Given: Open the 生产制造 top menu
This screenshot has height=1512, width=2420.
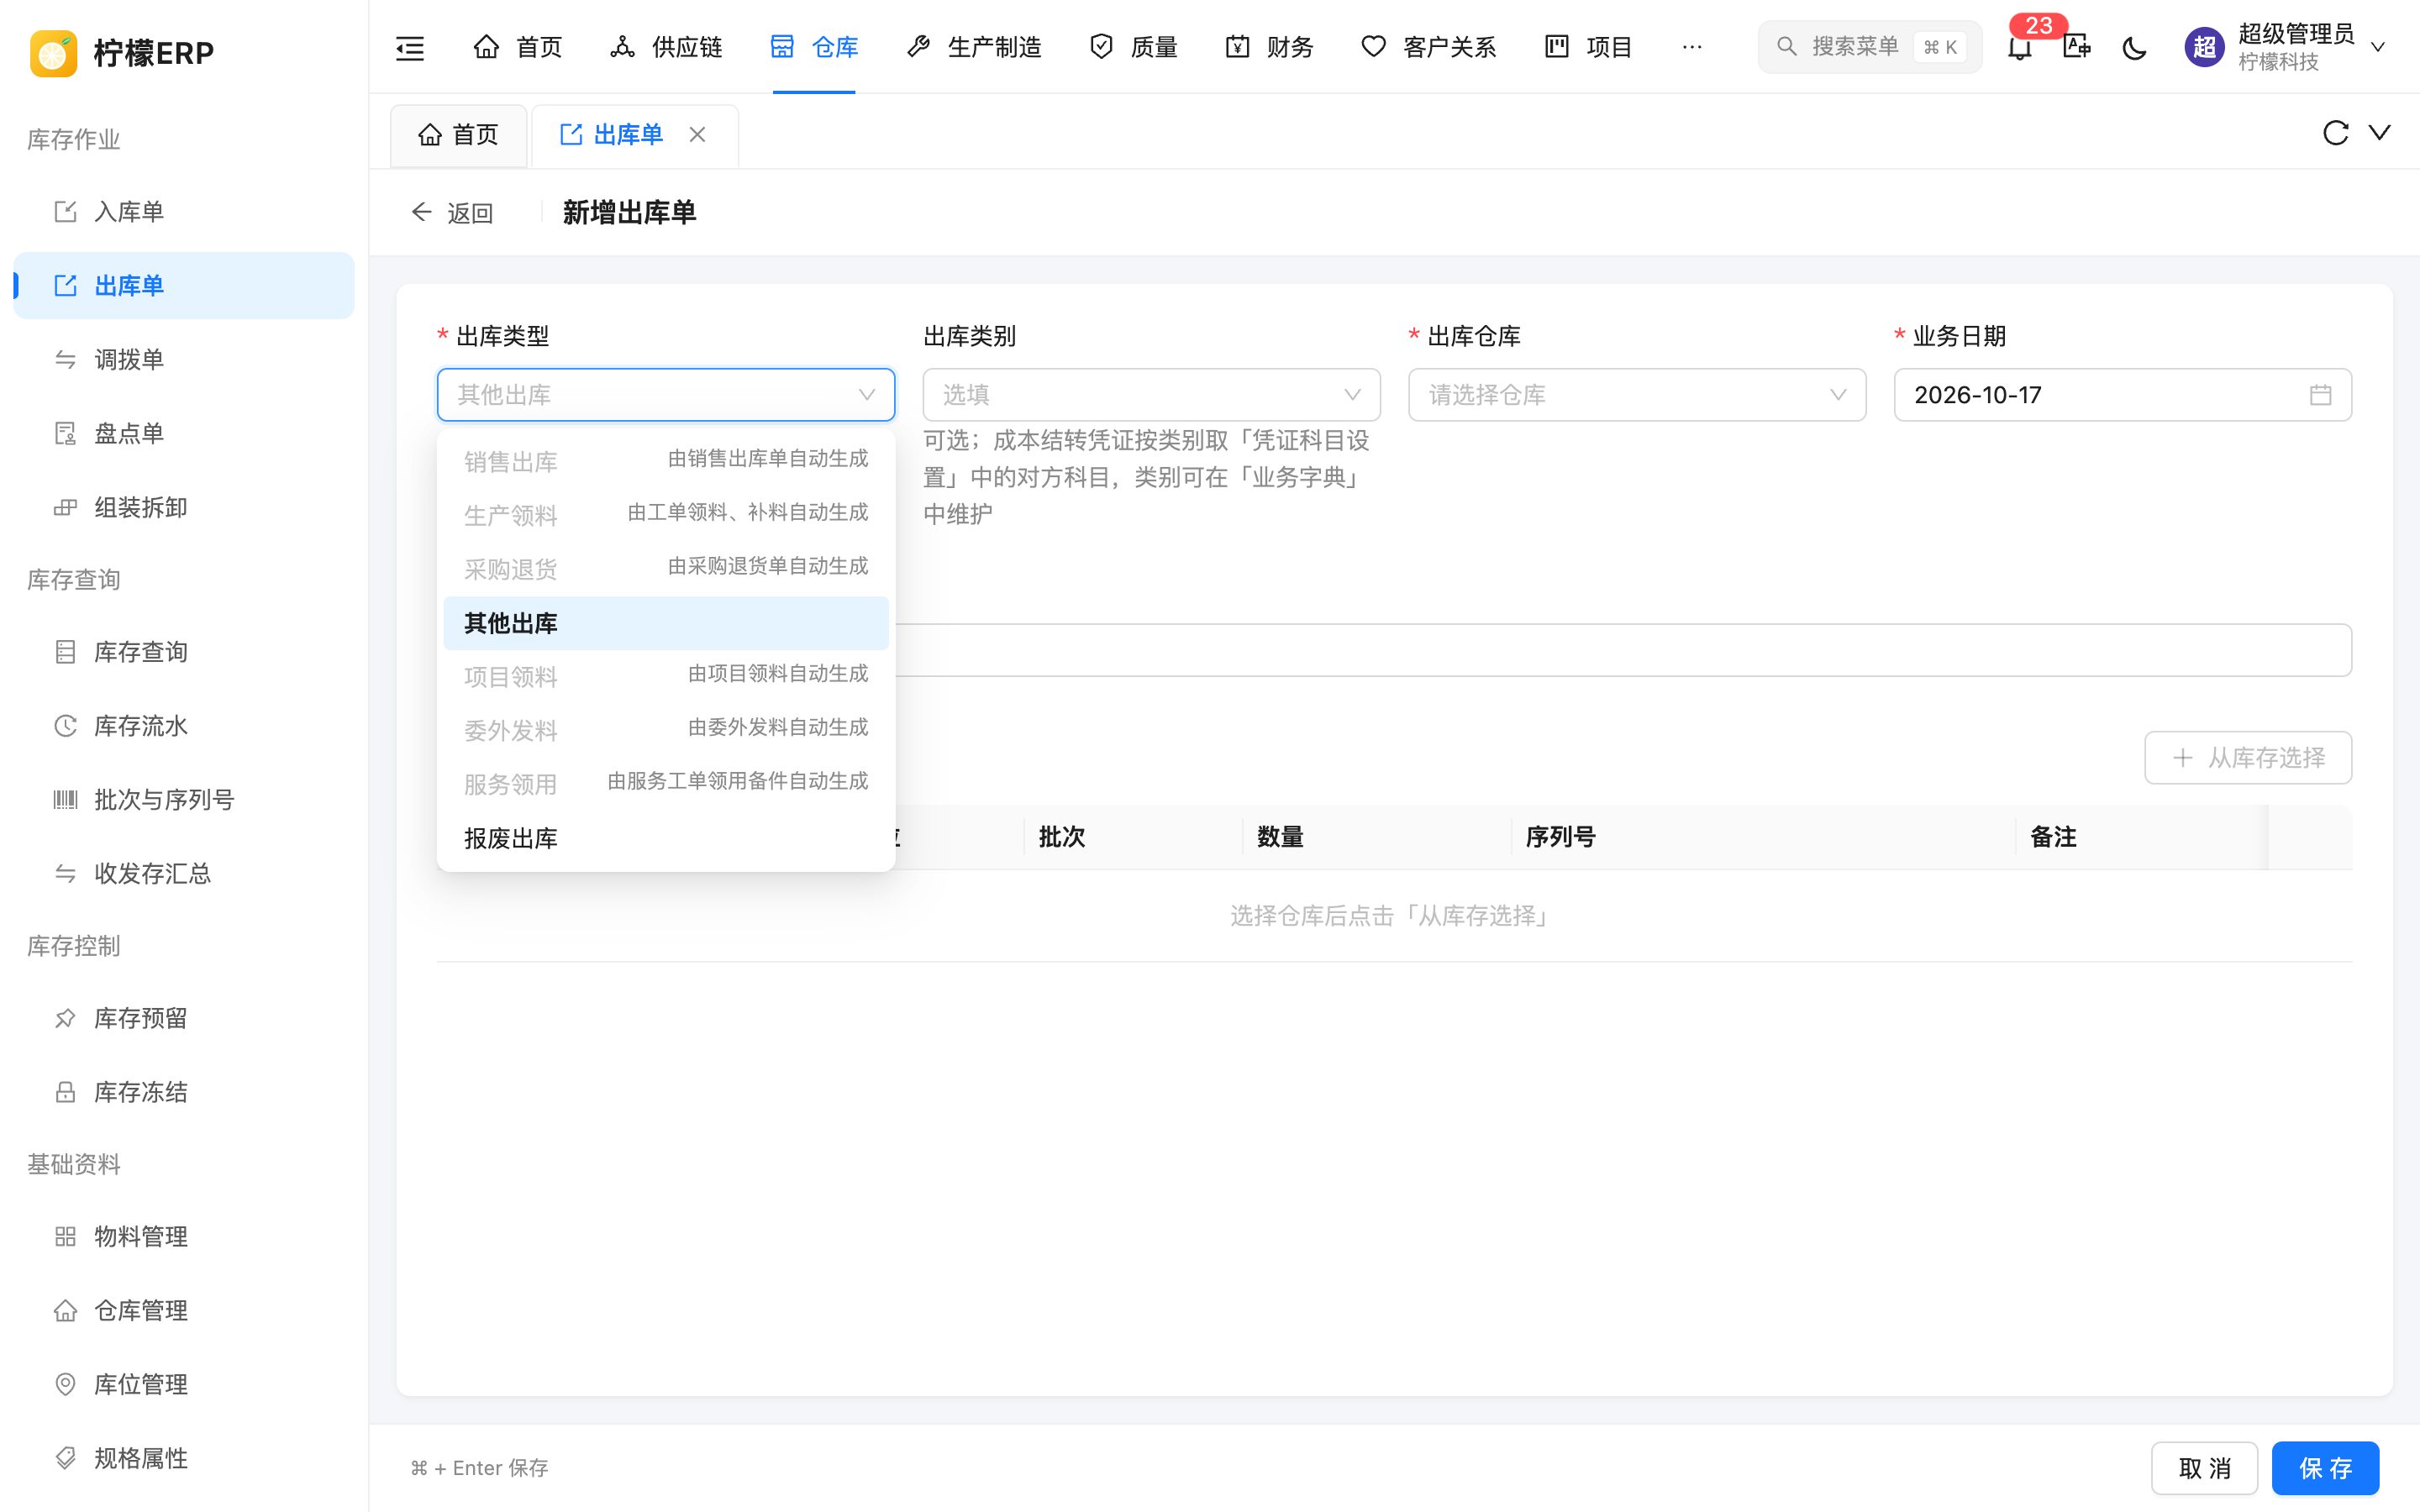Looking at the screenshot, I should click(x=974, y=47).
